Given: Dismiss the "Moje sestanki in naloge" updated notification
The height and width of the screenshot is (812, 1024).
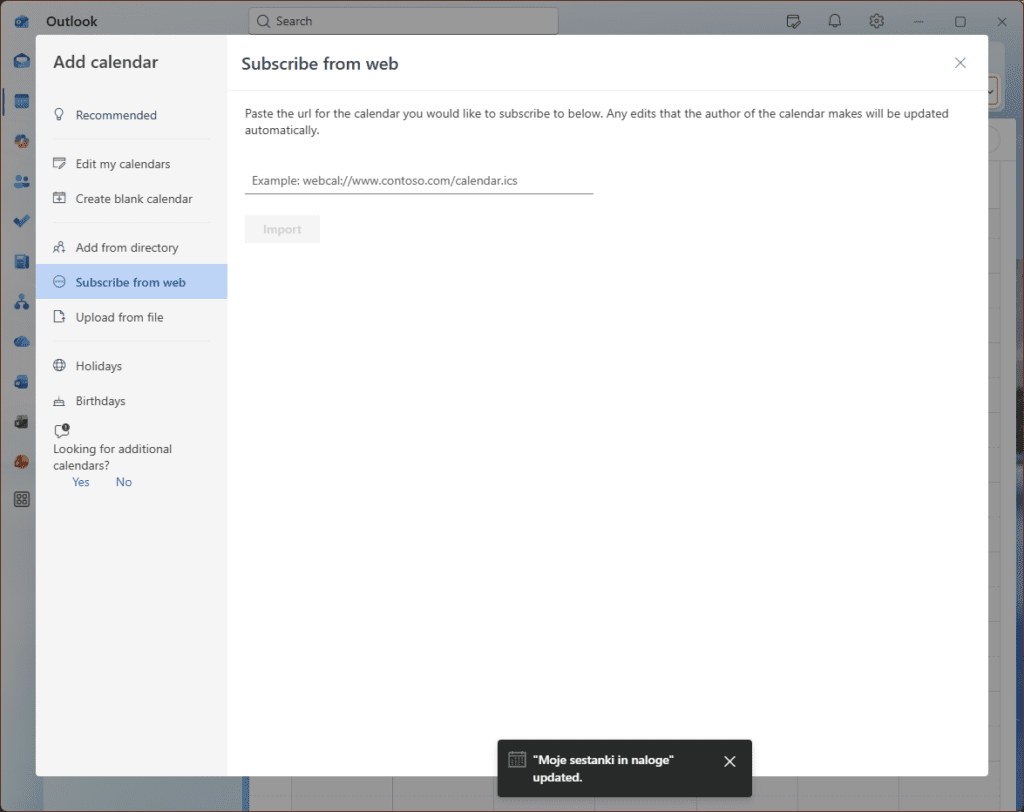Looking at the screenshot, I should (x=729, y=762).
